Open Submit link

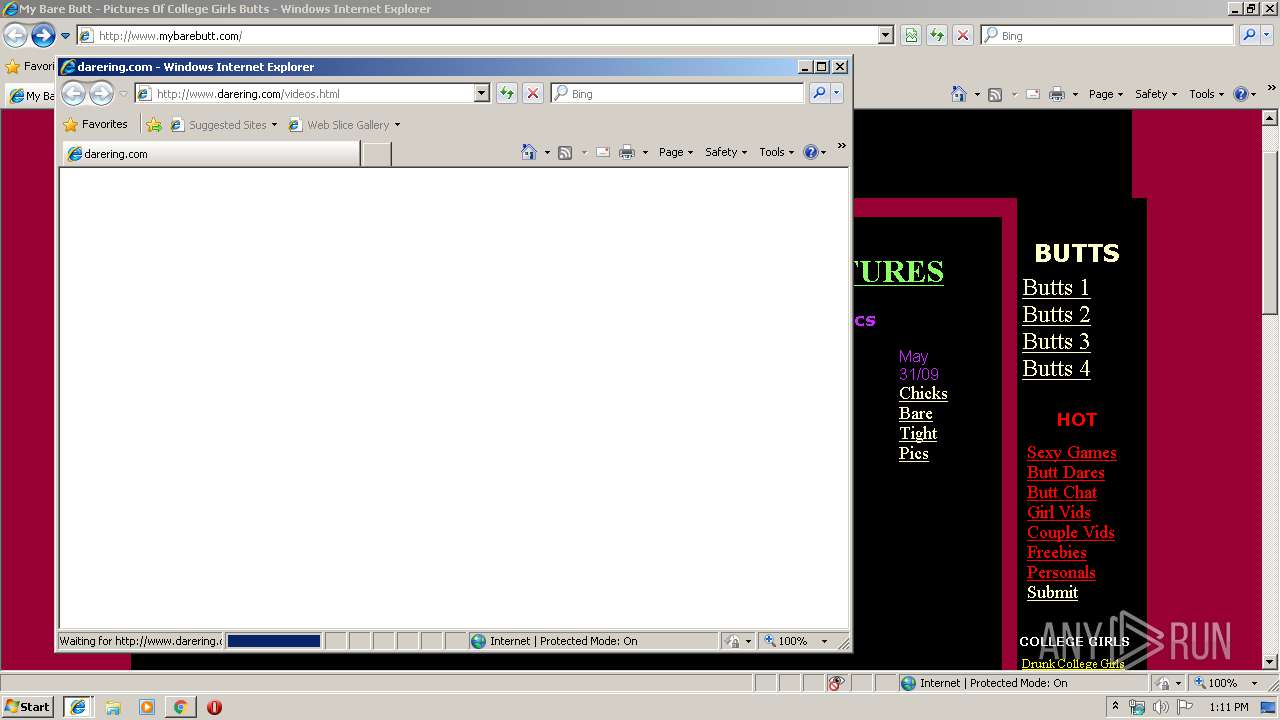(x=1052, y=593)
